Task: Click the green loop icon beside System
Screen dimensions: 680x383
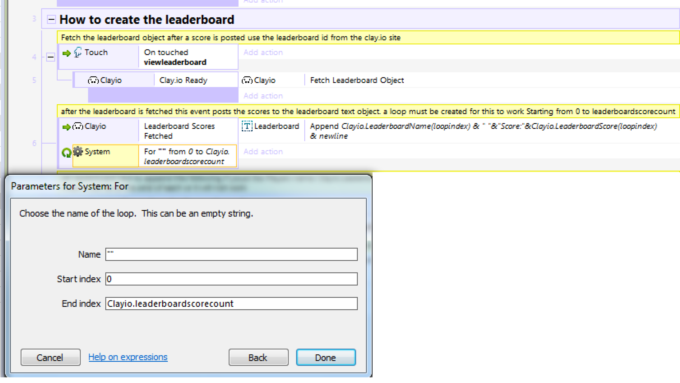Action: (66, 153)
